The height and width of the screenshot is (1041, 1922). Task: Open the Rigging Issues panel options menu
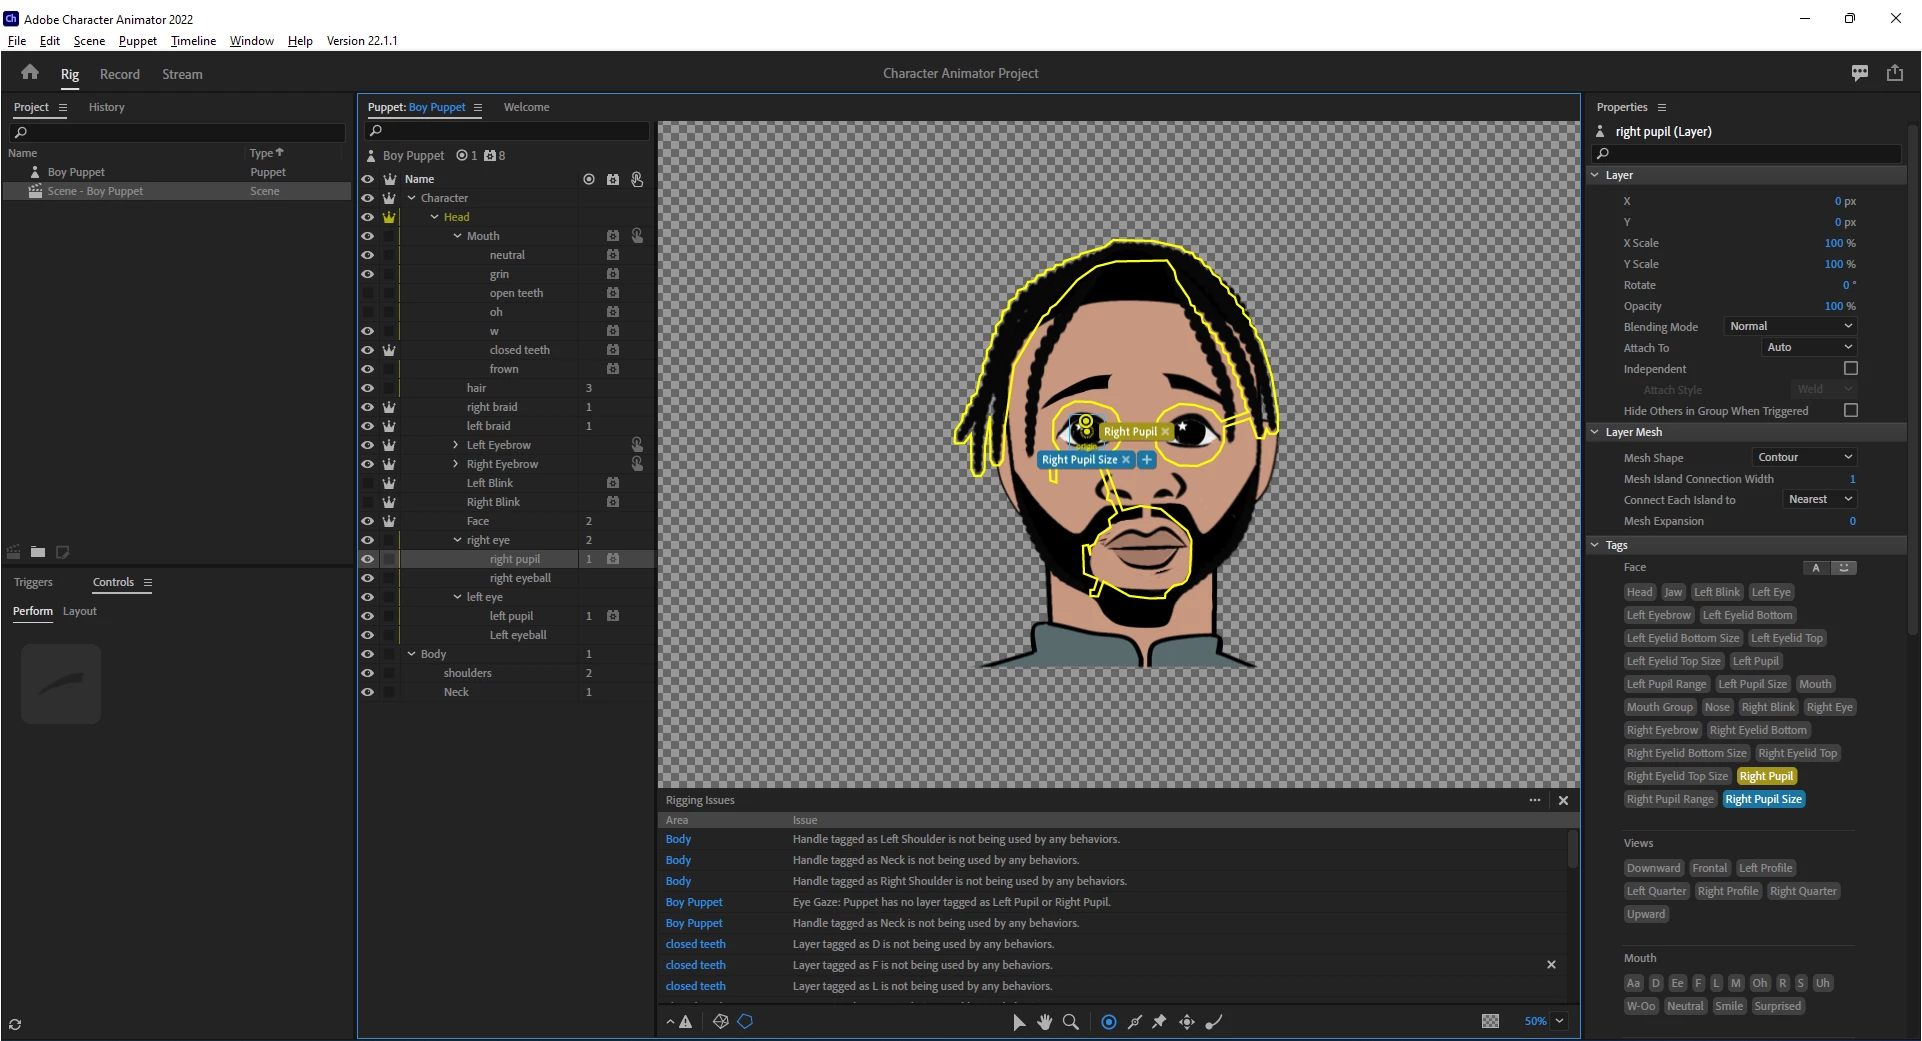[1535, 800]
